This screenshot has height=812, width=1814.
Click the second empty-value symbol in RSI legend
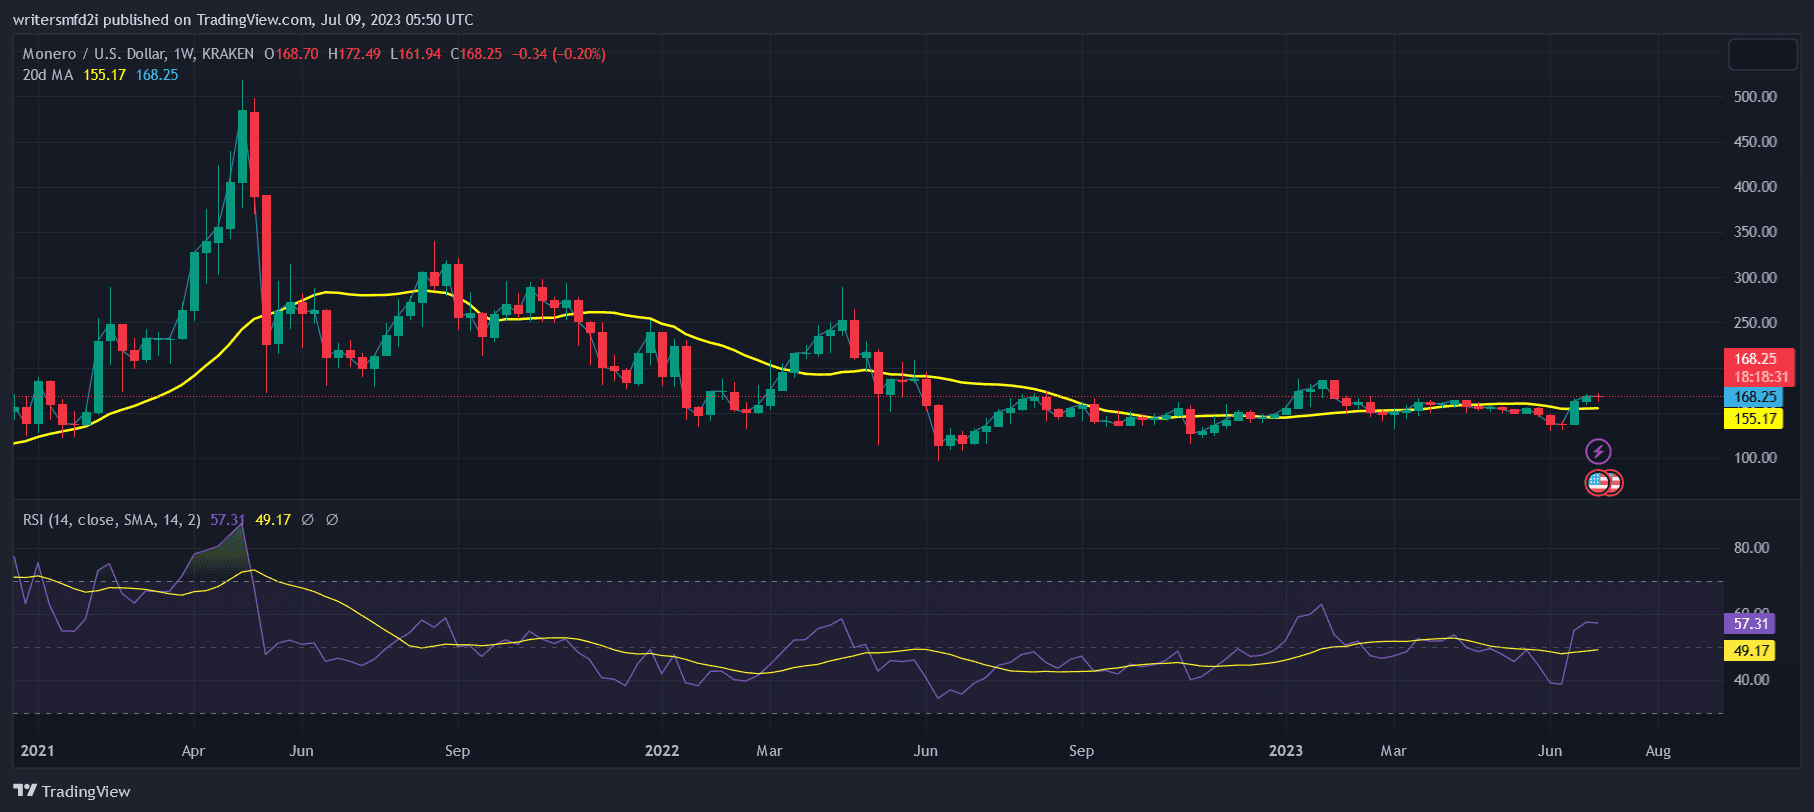click(332, 520)
